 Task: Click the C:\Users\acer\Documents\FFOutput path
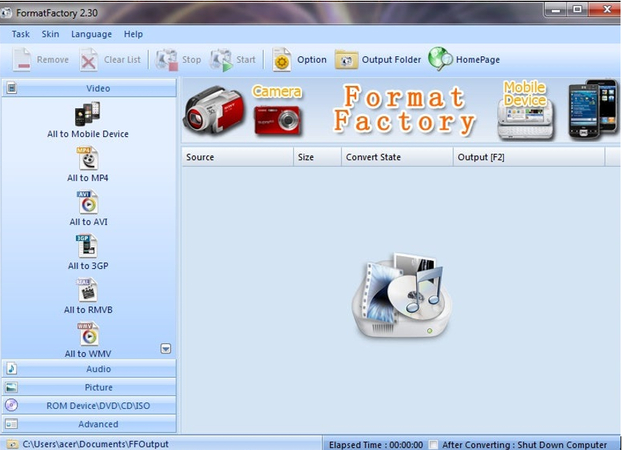coord(95,444)
